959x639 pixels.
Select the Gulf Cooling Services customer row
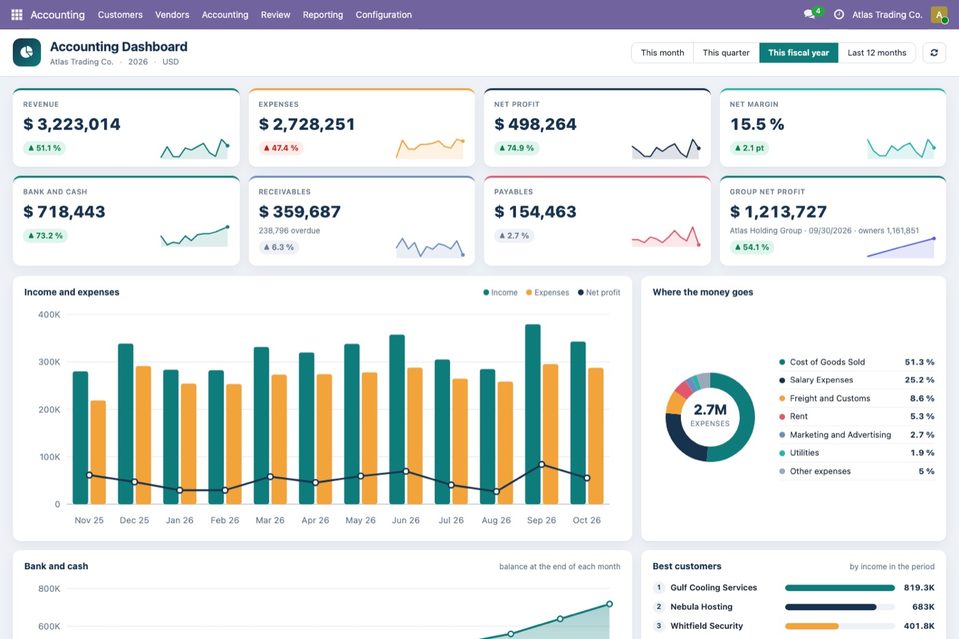(x=793, y=588)
